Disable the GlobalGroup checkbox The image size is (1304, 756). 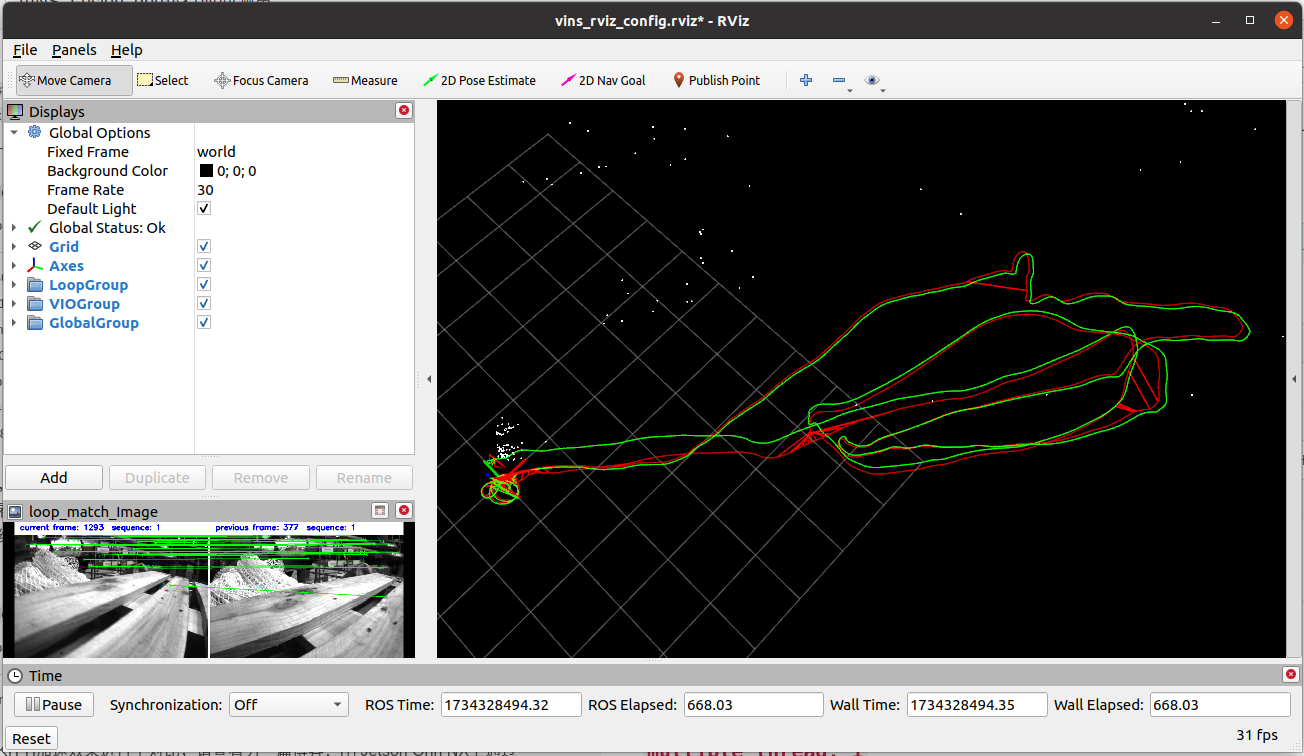[204, 322]
